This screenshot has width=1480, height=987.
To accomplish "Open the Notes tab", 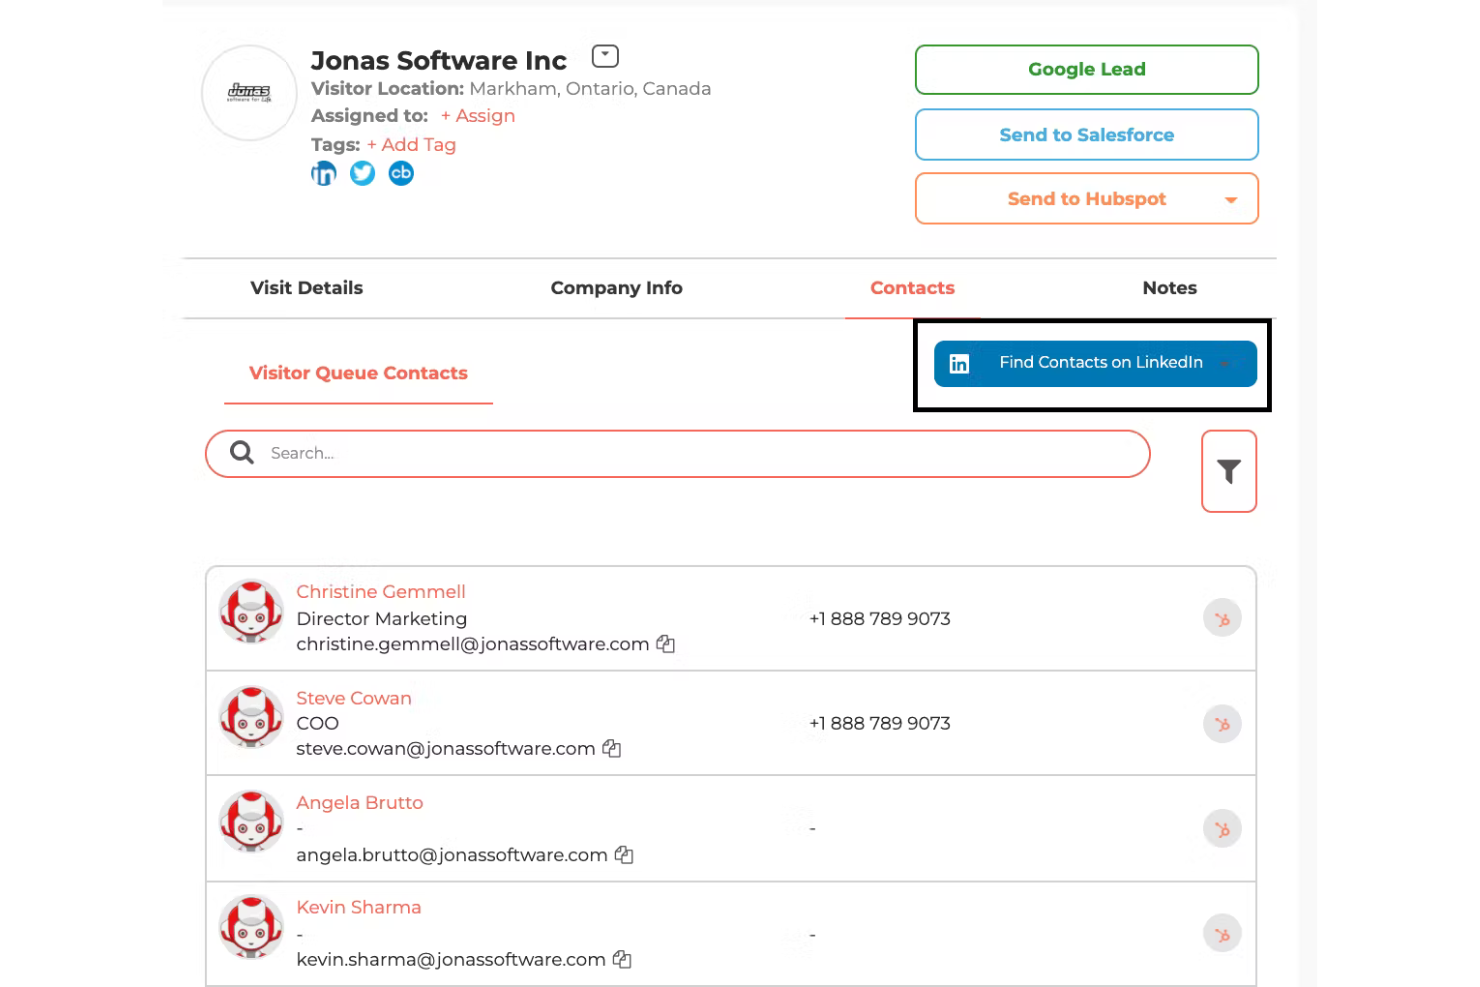I will [1169, 288].
